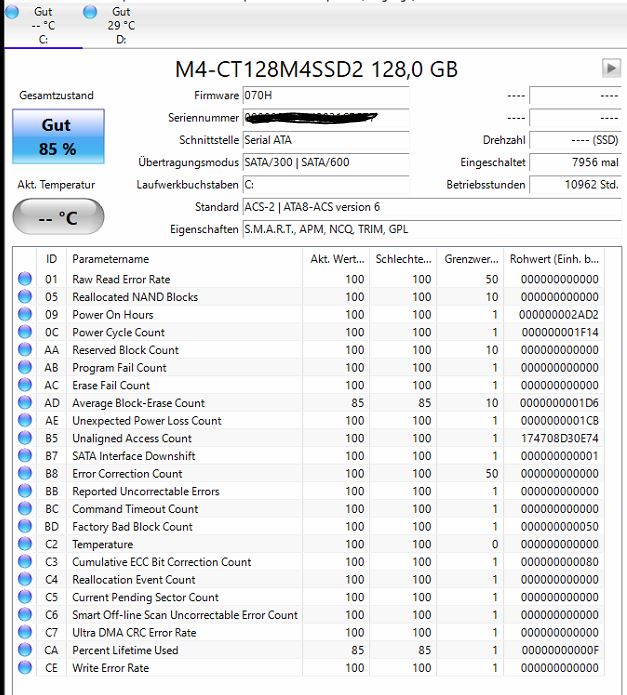This screenshot has height=695, width=627.
Task: Click raw value 000000002AD2
Action: 559,315
